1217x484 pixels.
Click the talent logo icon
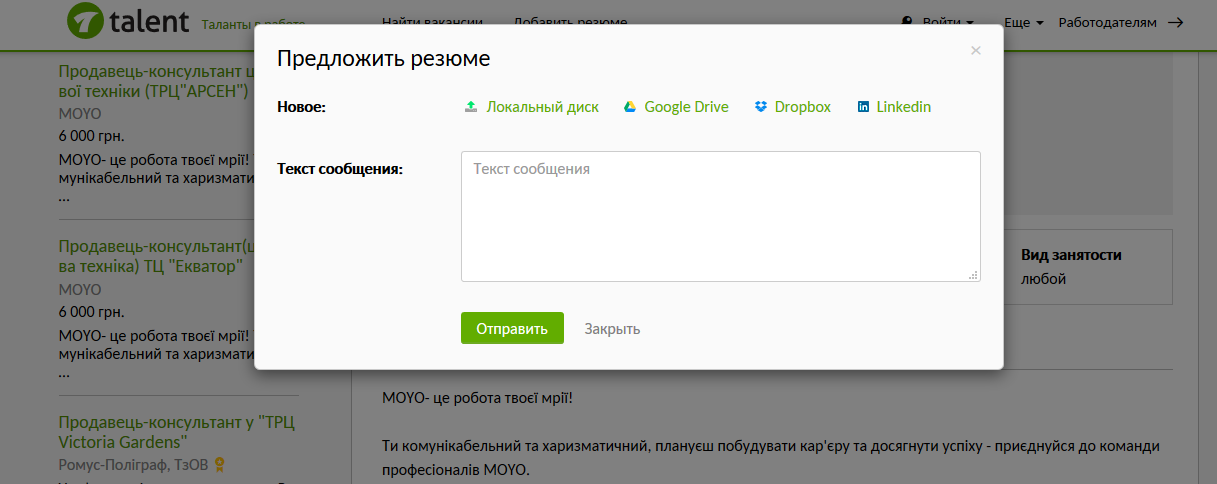pyautogui.click(x=85, y=21)
